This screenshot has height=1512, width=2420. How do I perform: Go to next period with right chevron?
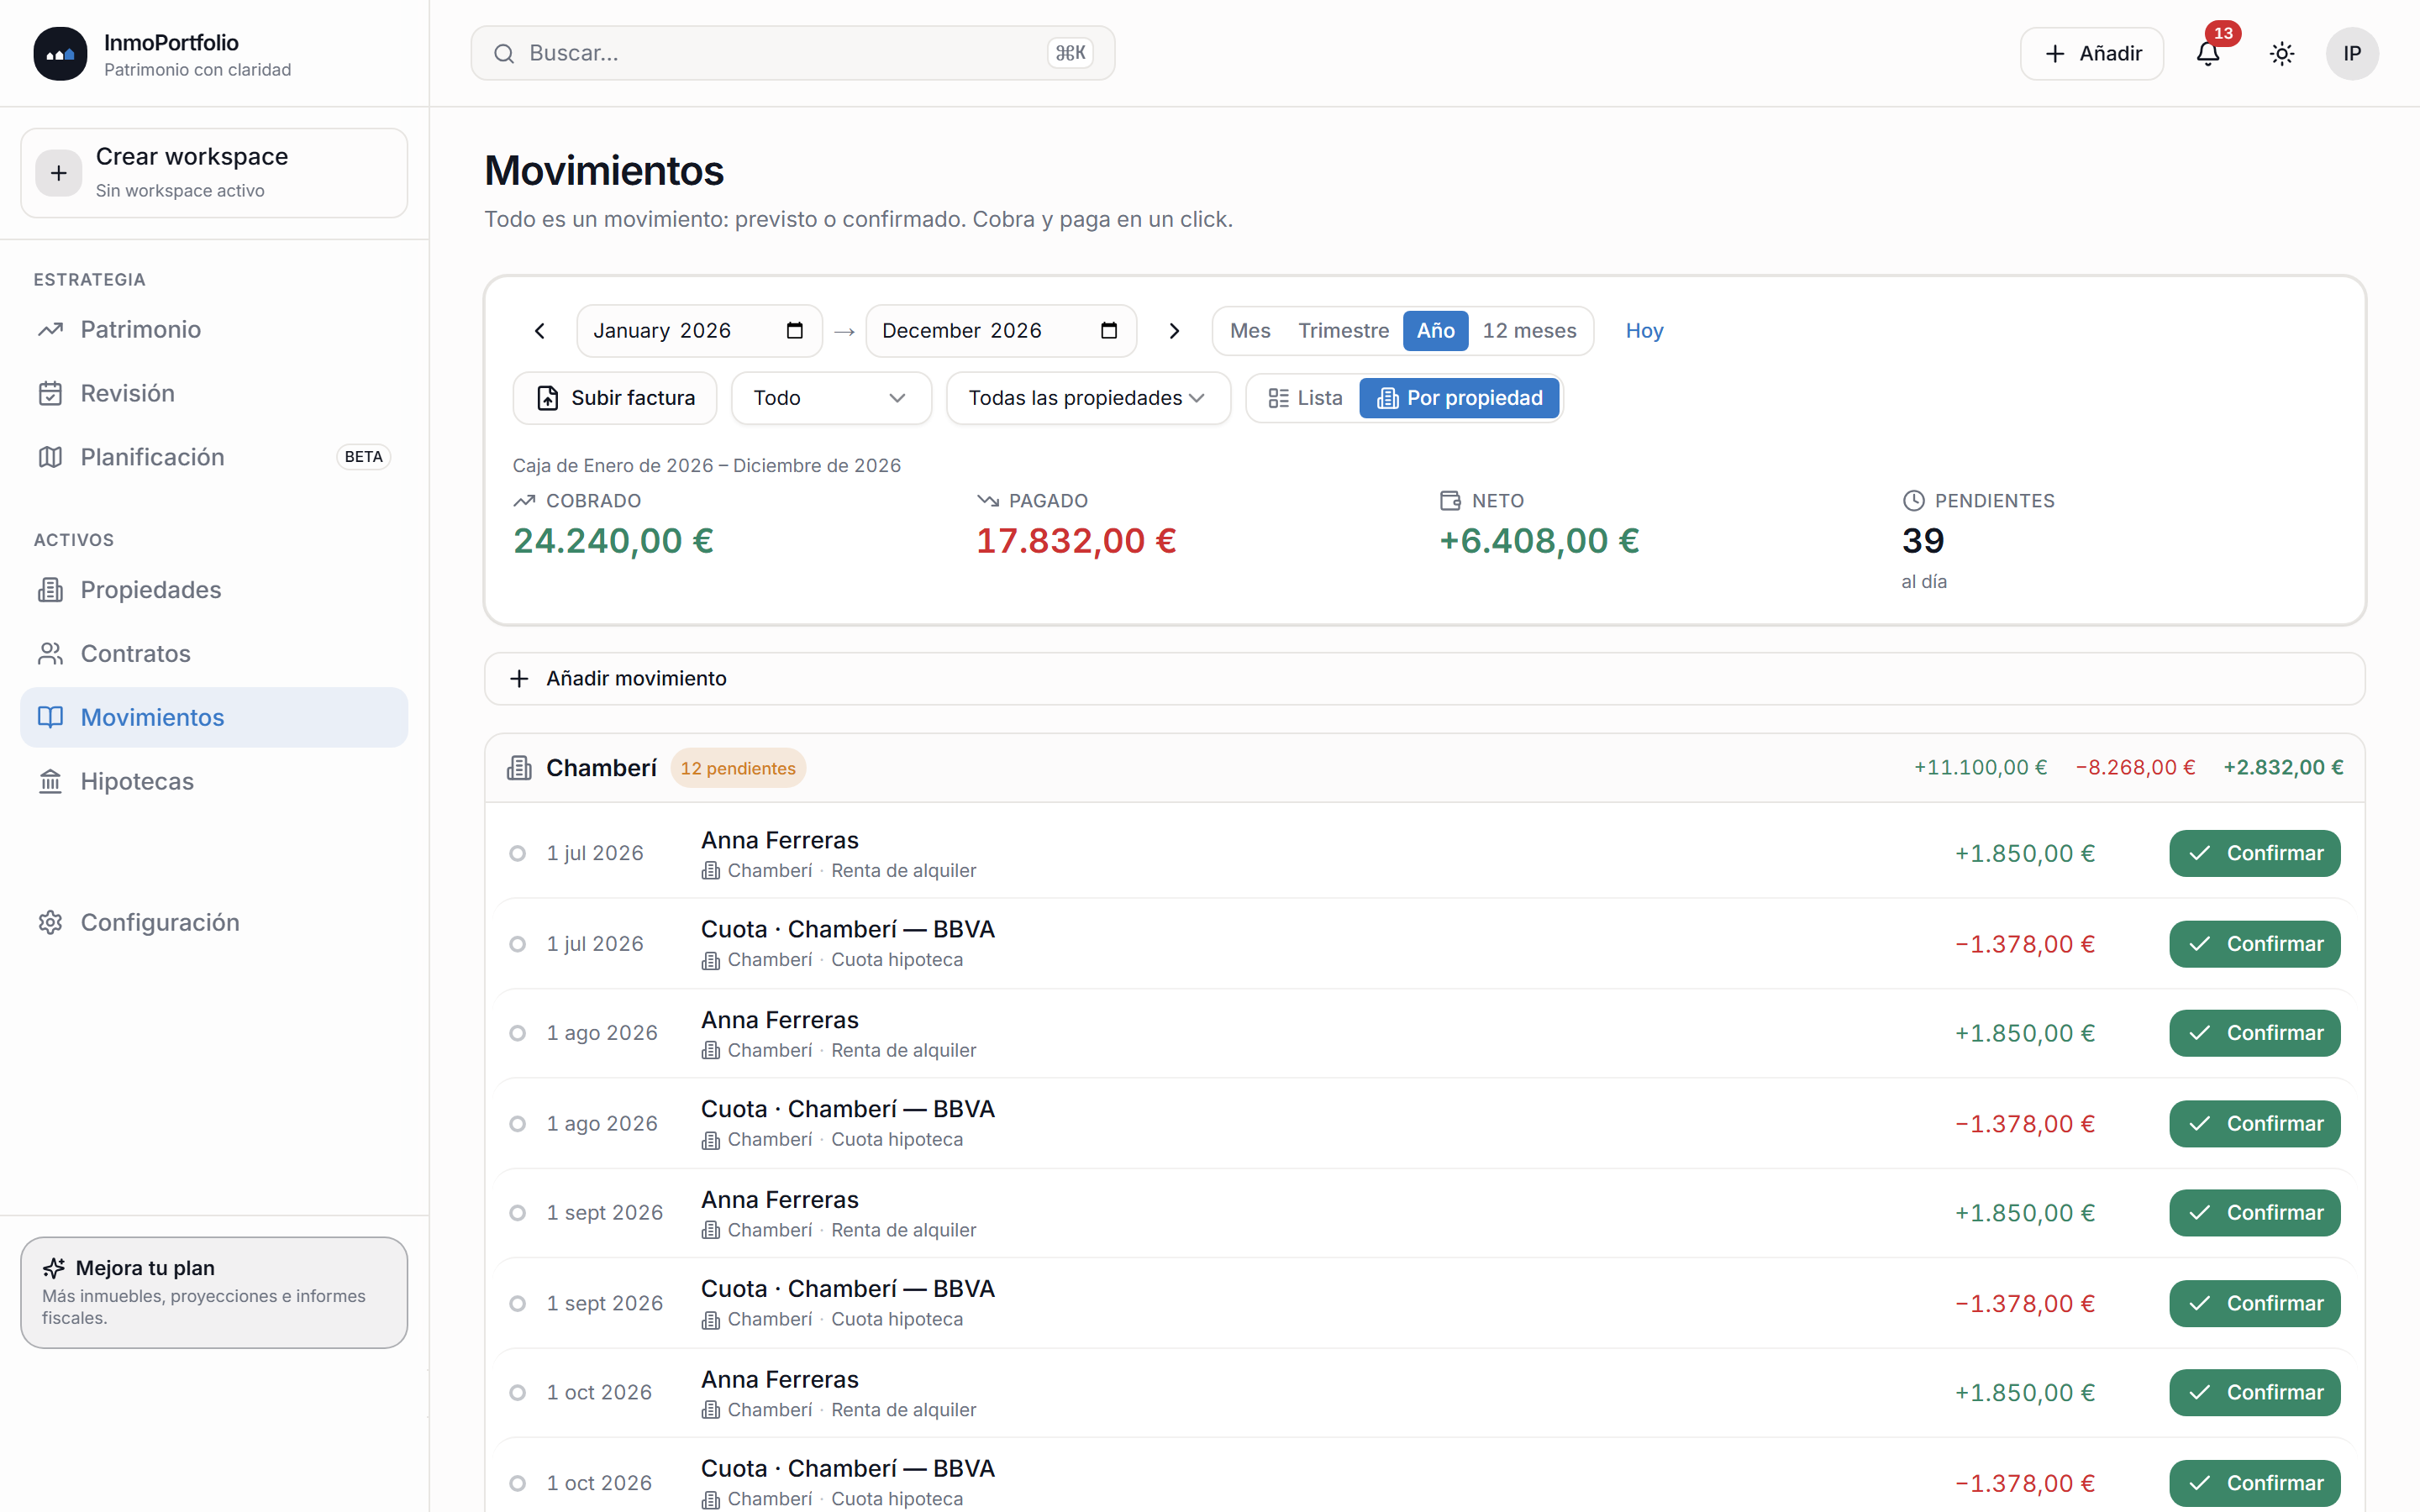tap(1175, 330)
